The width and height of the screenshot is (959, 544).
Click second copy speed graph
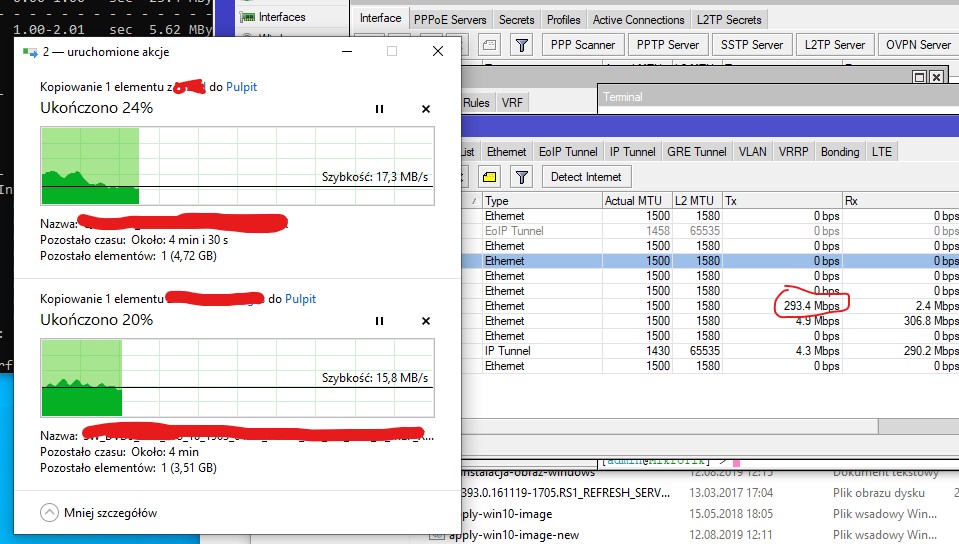point(237,378)
